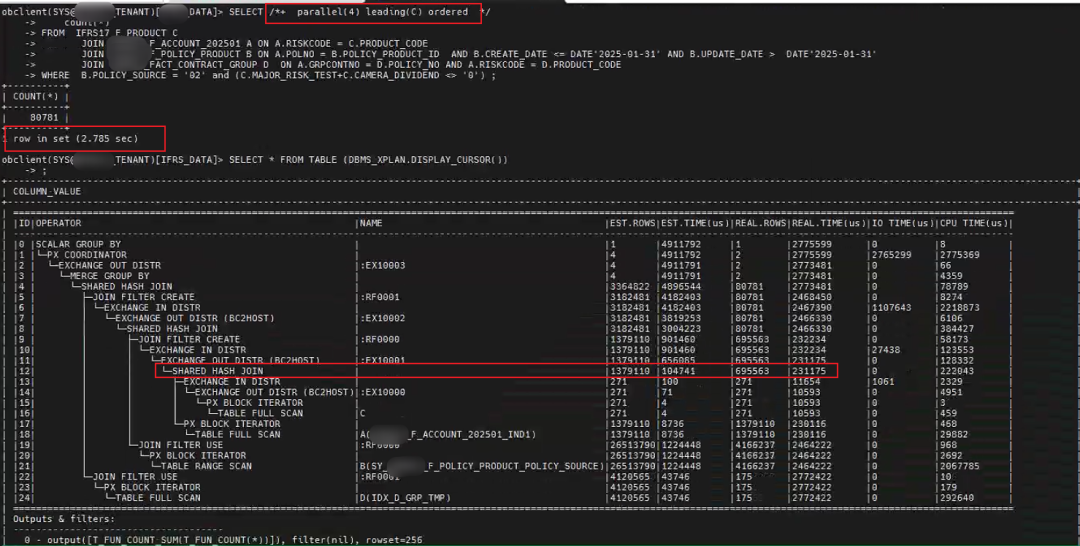Click the 'Outputs & filters:' heading
This screenshot has height=546, width=1080.
pos(64,519)
